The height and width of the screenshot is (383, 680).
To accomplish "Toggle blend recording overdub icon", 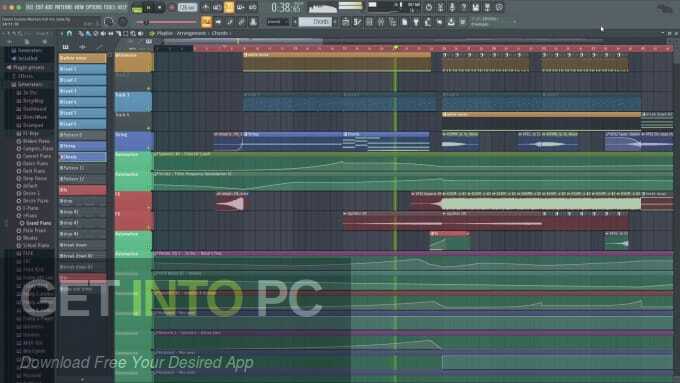I will click(x=241, y=7).
